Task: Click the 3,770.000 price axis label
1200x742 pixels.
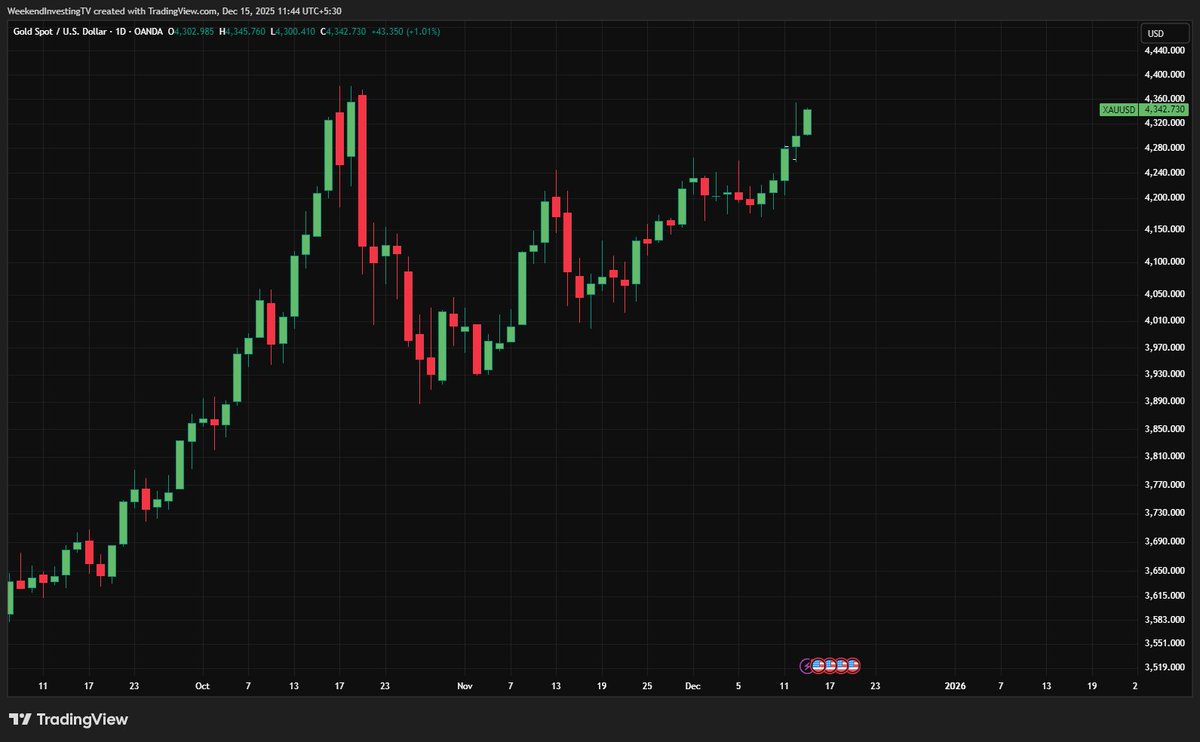Action: tap(1166, 485)
